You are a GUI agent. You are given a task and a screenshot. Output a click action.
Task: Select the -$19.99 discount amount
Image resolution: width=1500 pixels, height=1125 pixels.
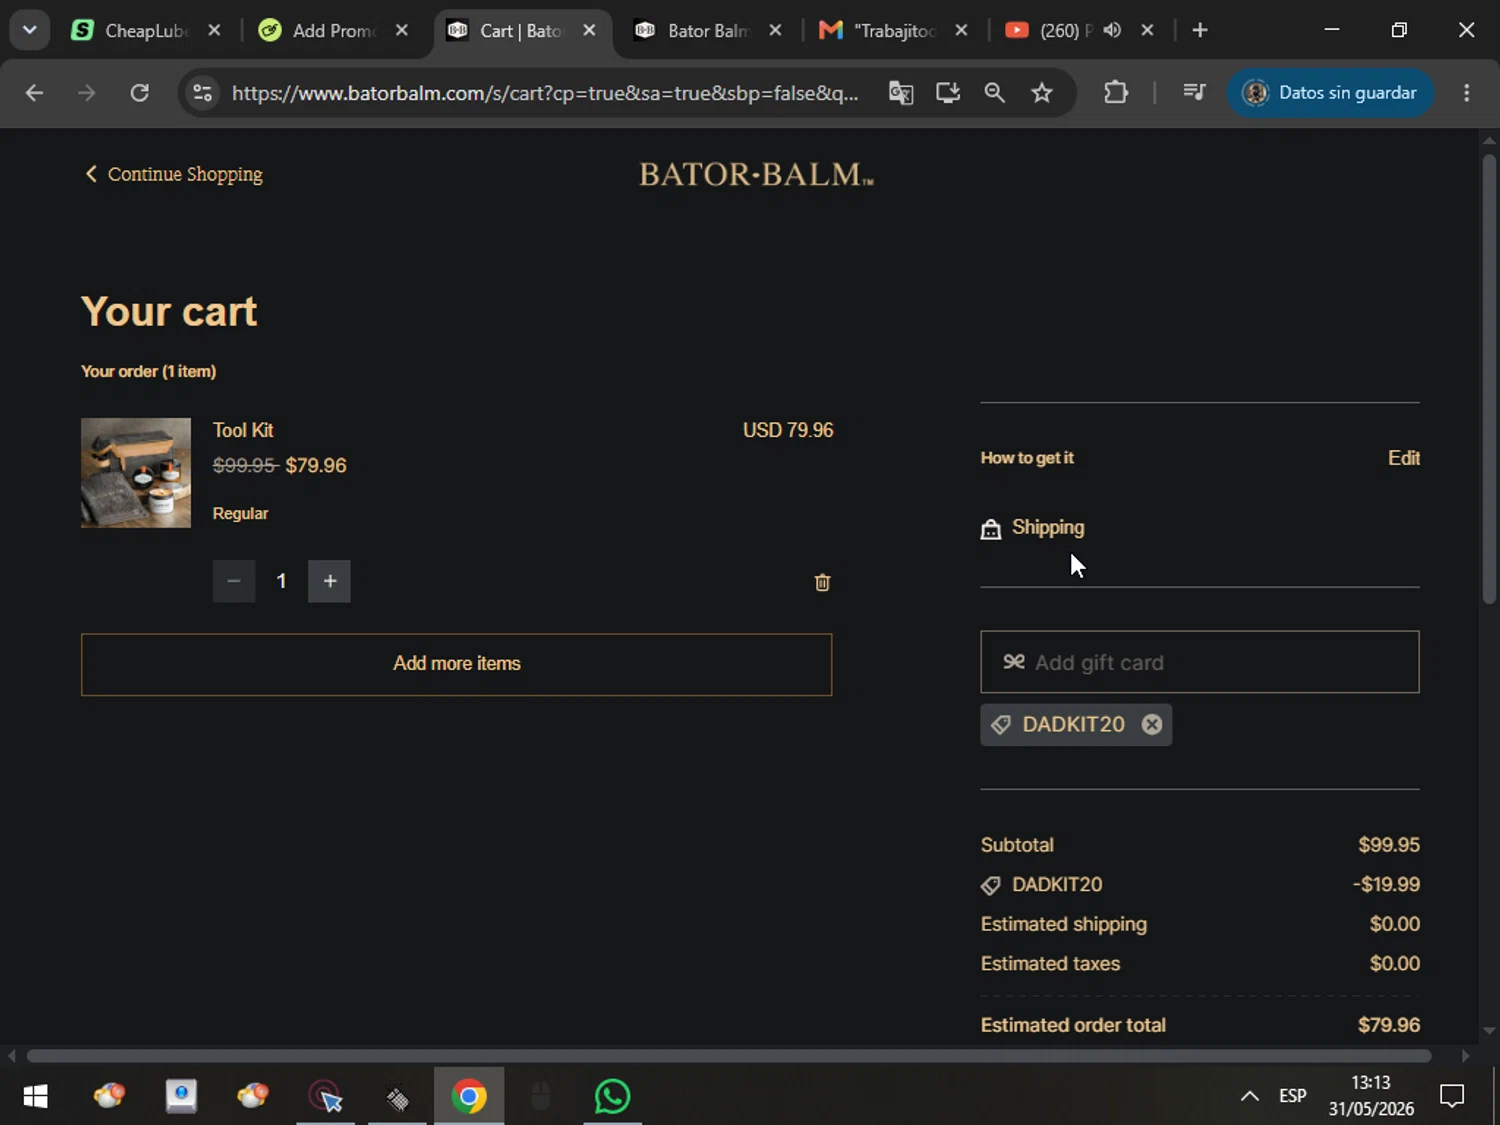pyautogui.click(x=1386, y=885)
